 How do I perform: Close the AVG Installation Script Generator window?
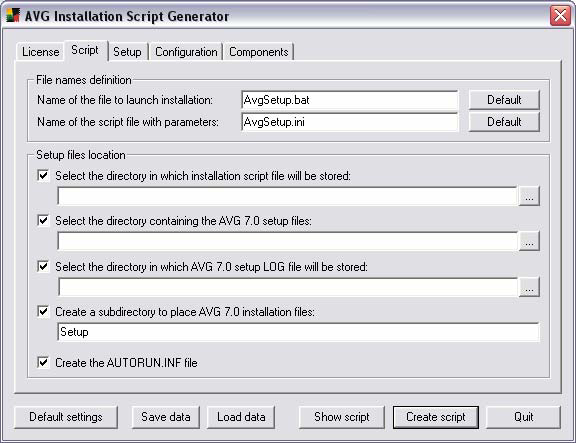(x=560, y=16)
